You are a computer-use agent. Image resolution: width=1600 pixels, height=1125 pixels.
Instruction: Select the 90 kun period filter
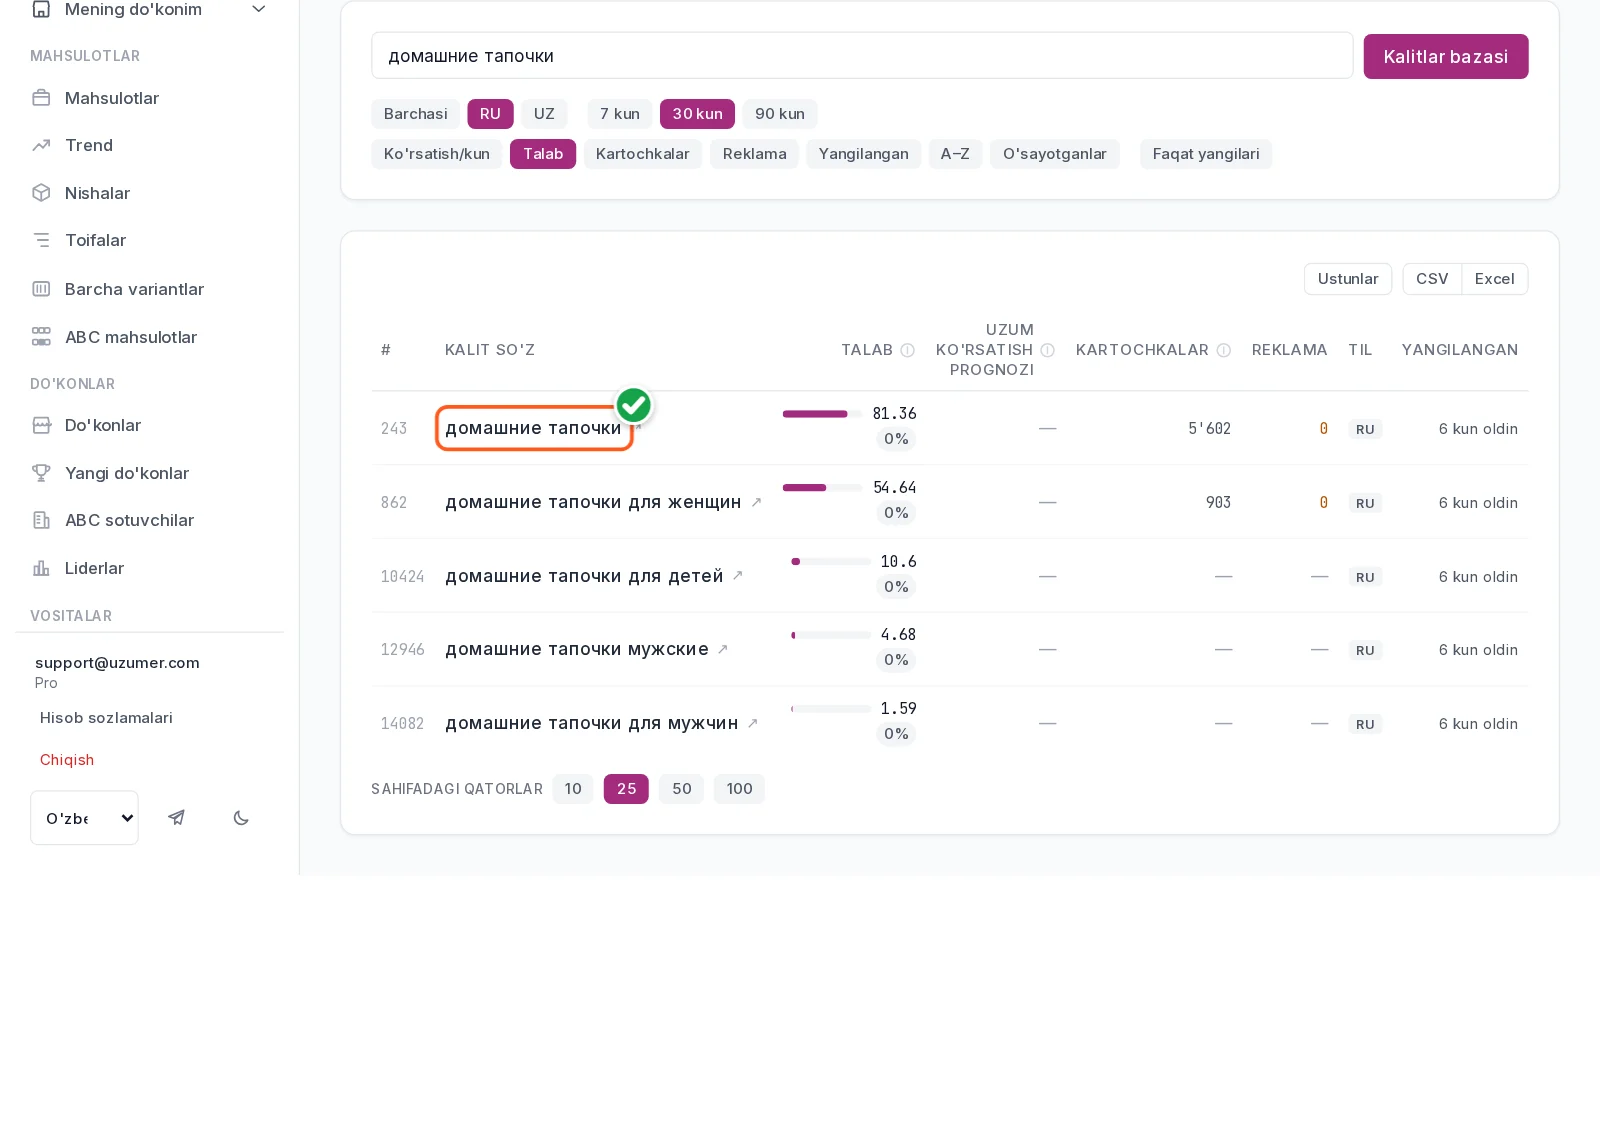tap(780, 114)
